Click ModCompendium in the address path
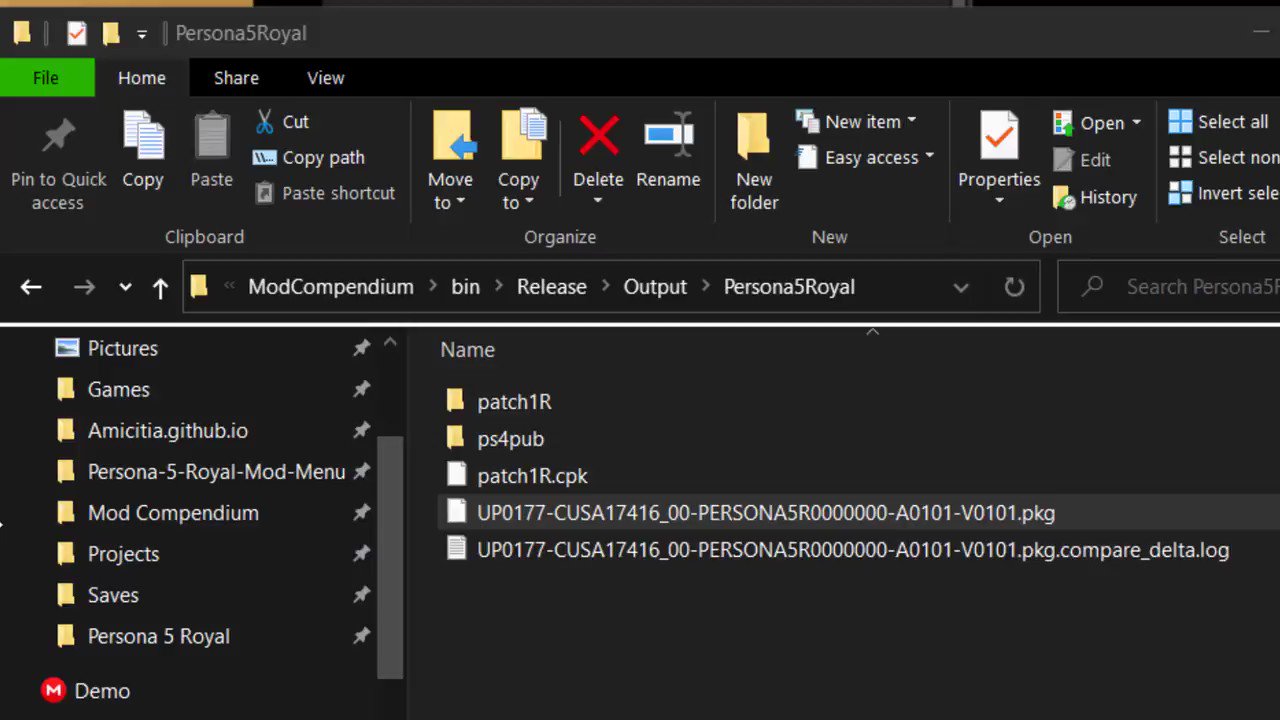The height and width of the screenshot is (720, 1280). (331, 287)
